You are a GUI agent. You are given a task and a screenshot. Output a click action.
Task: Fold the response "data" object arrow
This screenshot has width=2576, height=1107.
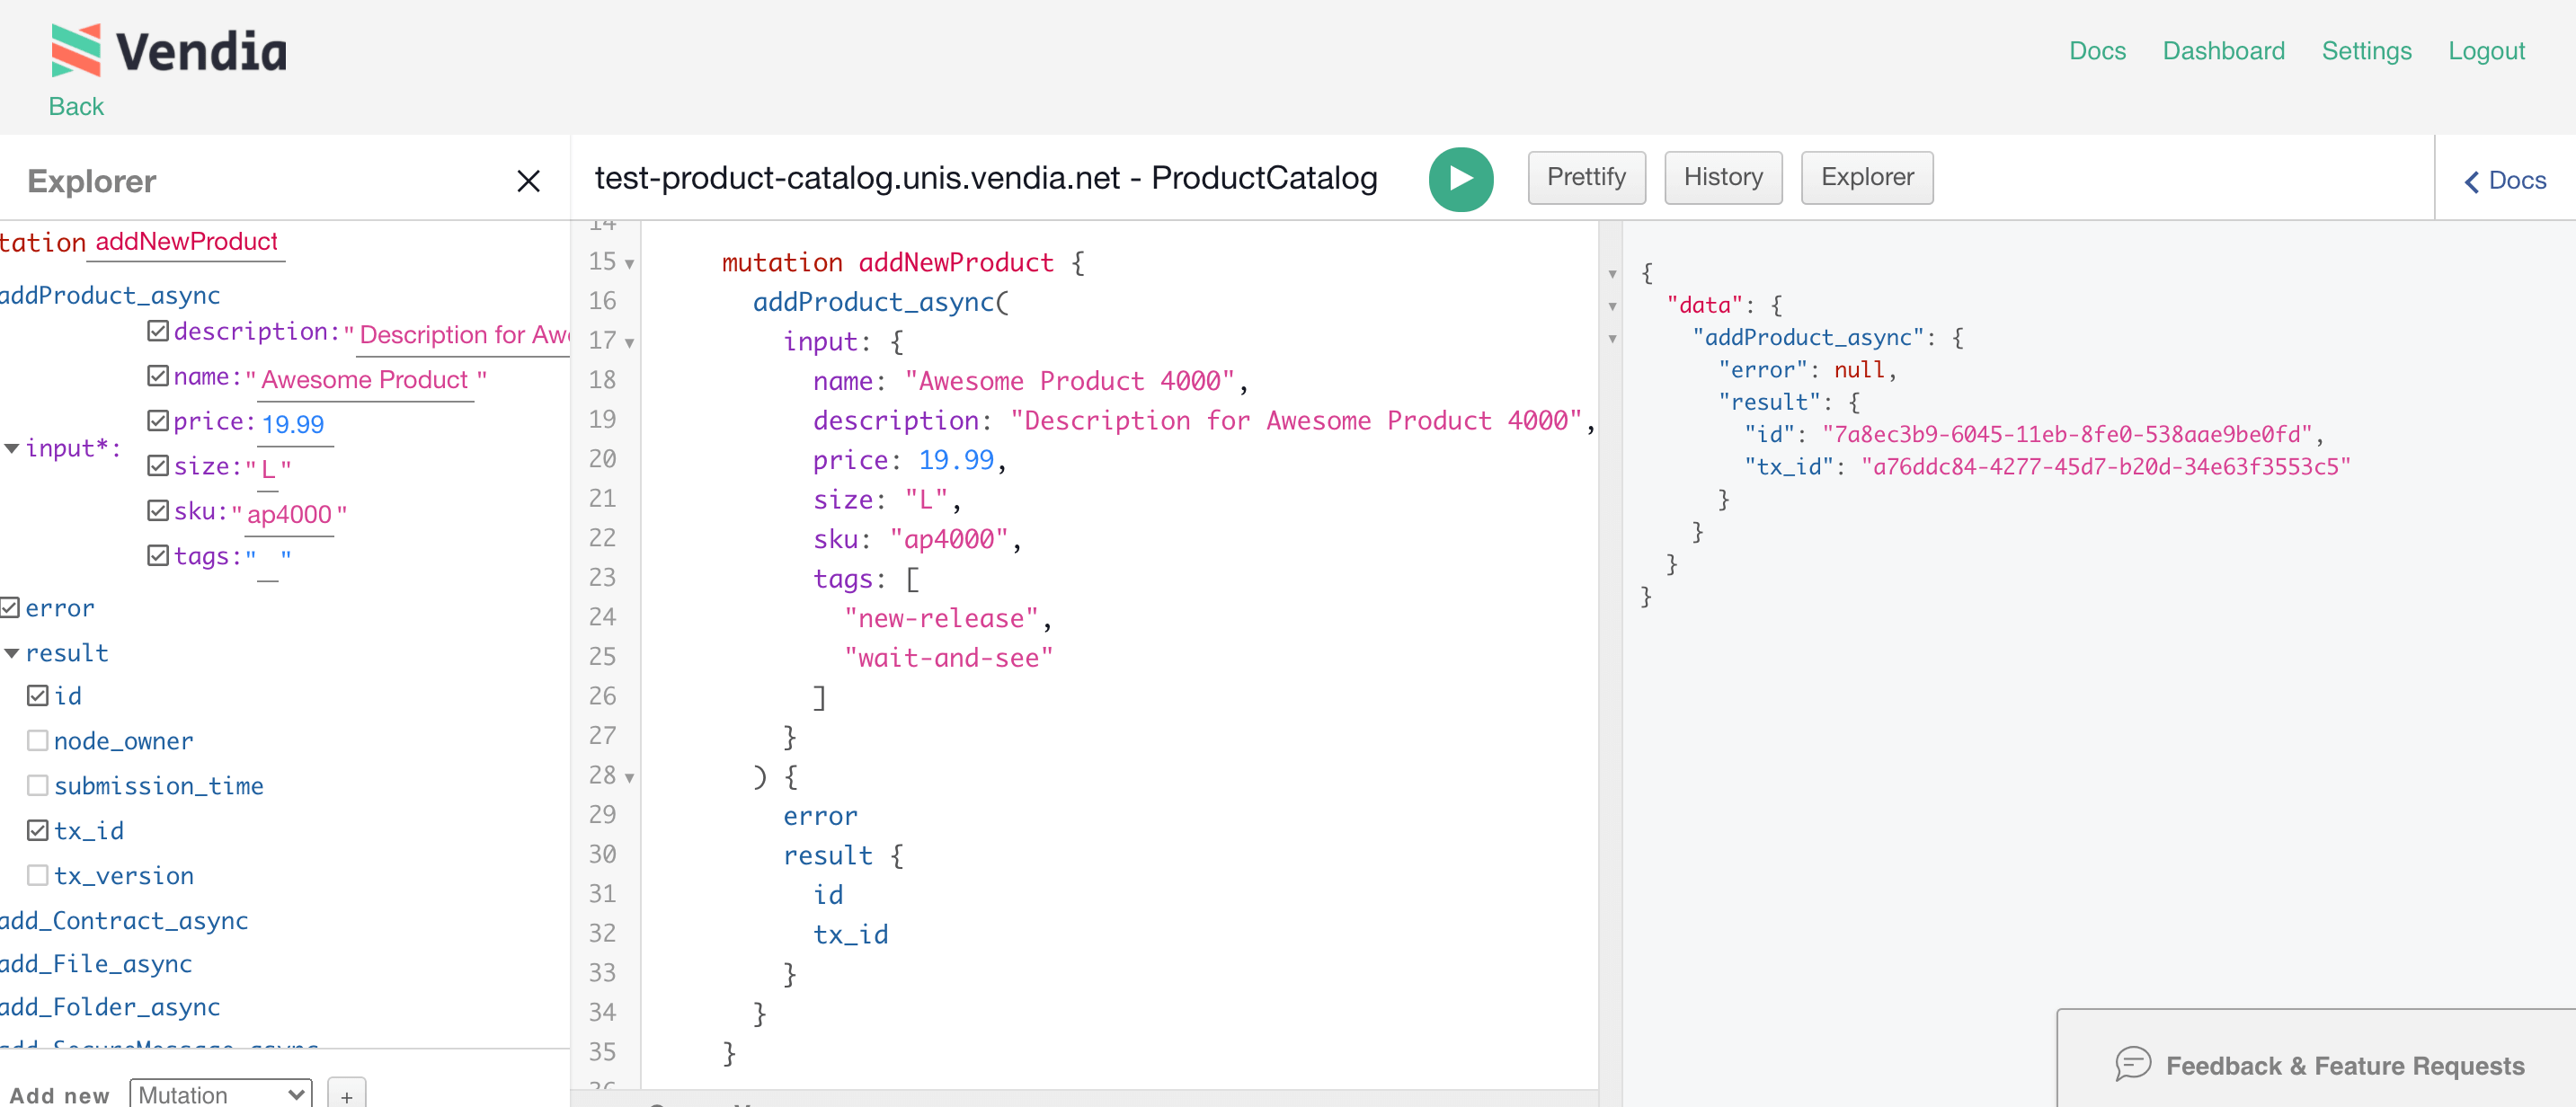click(x=1612, y=307)
